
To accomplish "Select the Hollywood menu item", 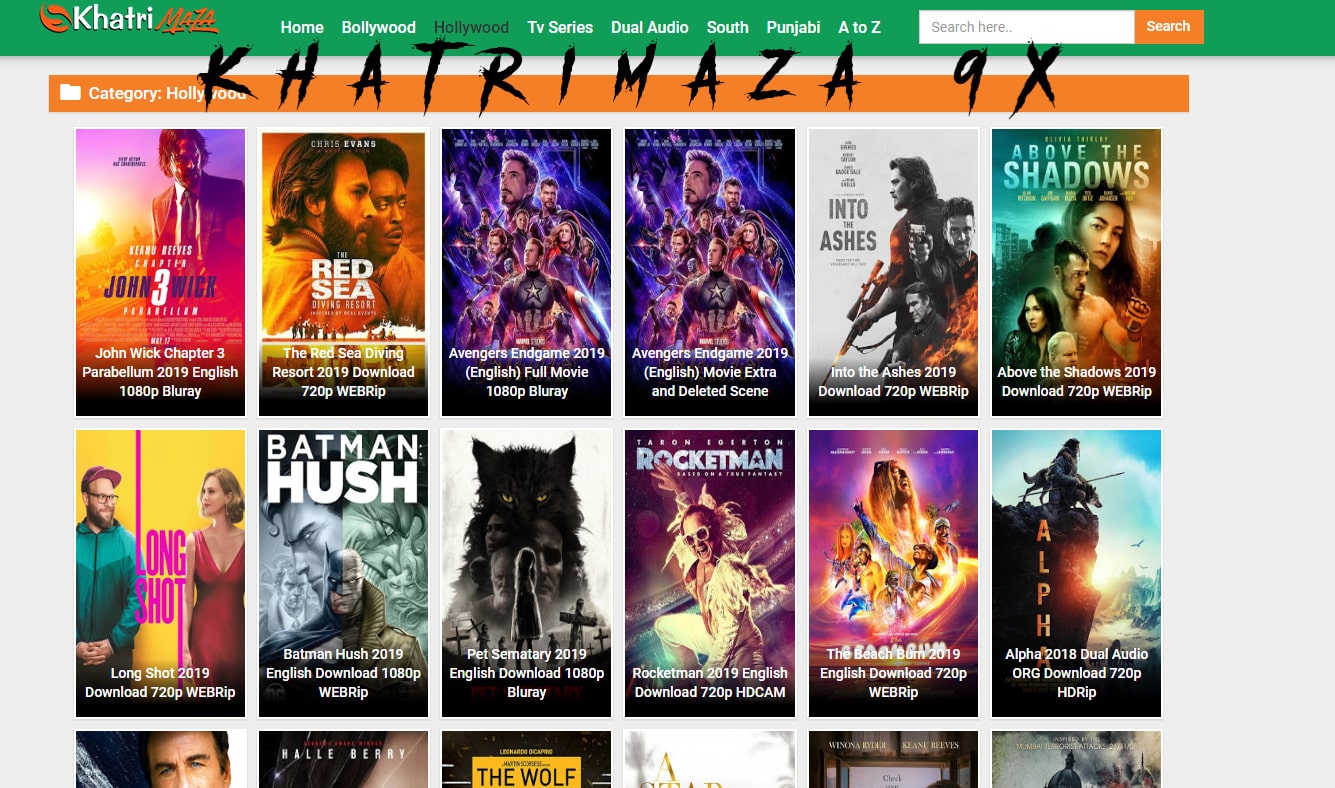I will tap(471, 27).
